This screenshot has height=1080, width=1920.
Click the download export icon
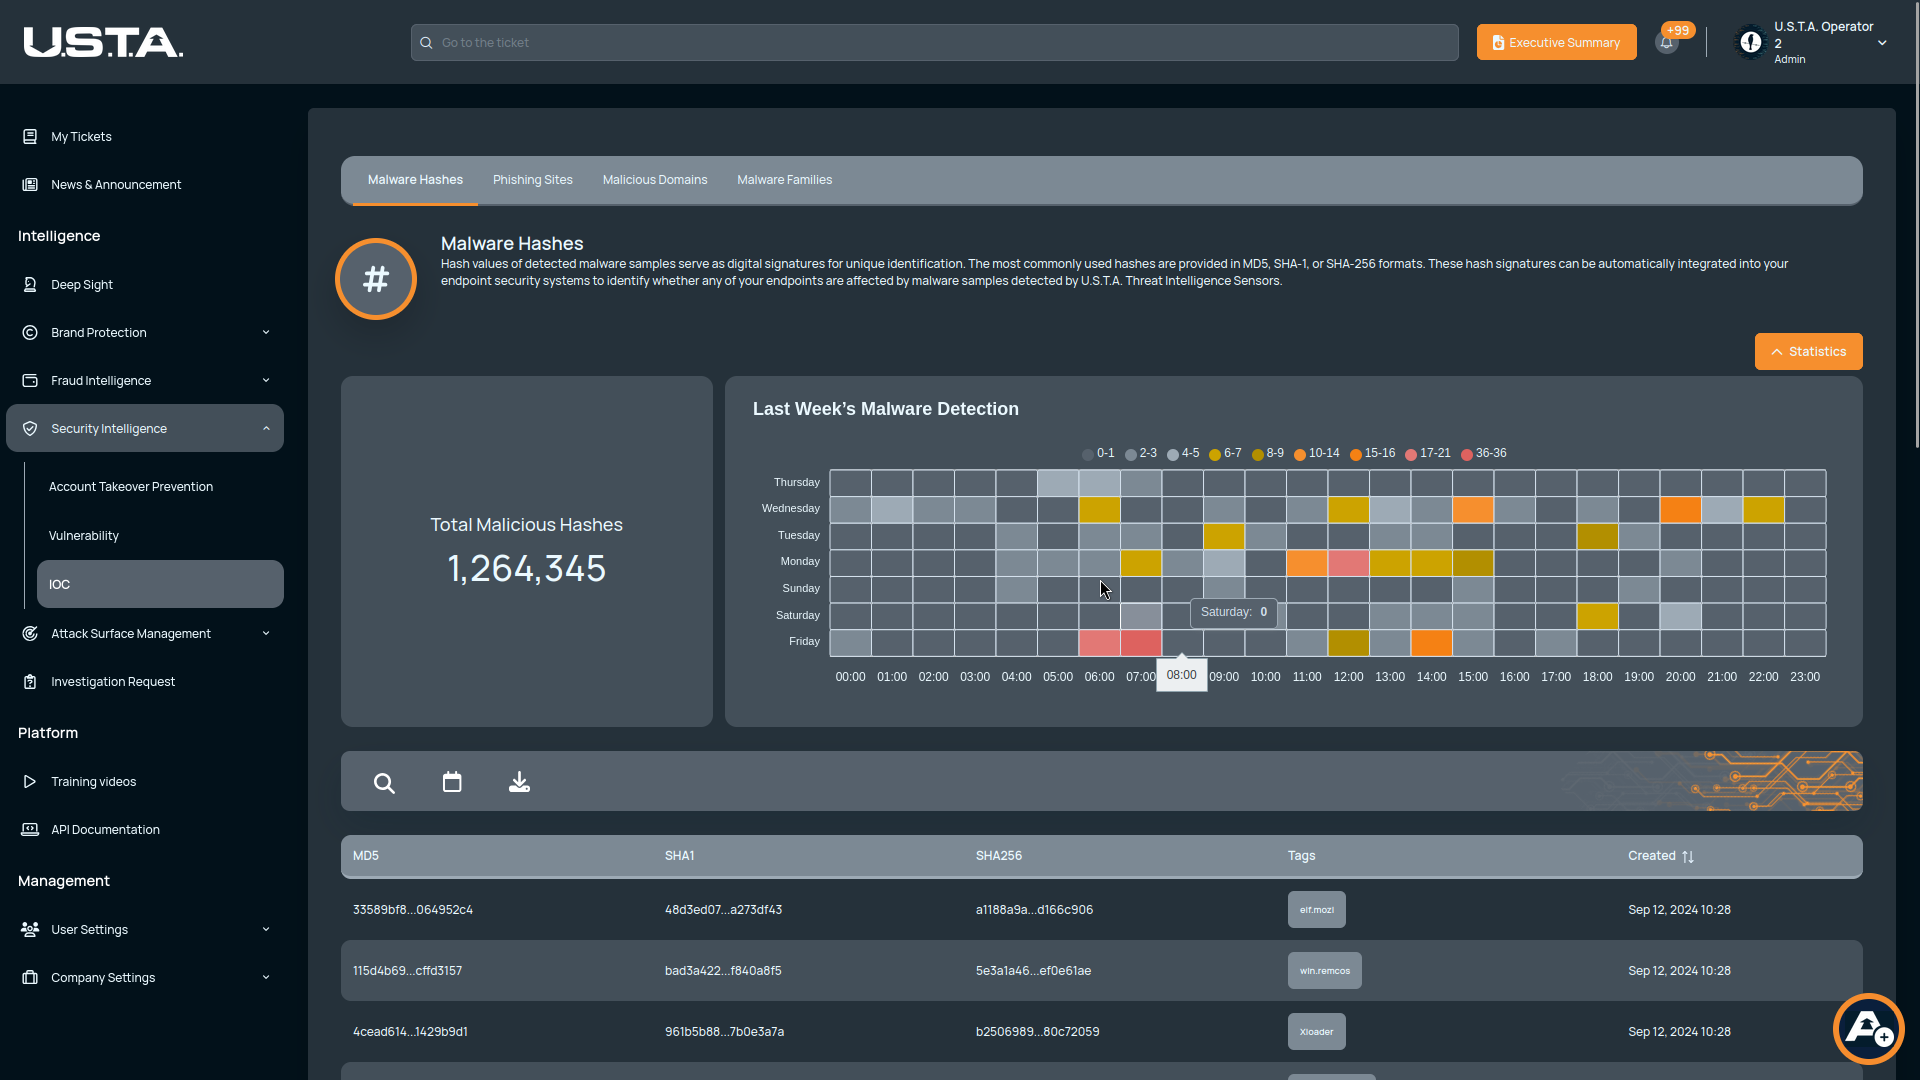tap(519, 782)
